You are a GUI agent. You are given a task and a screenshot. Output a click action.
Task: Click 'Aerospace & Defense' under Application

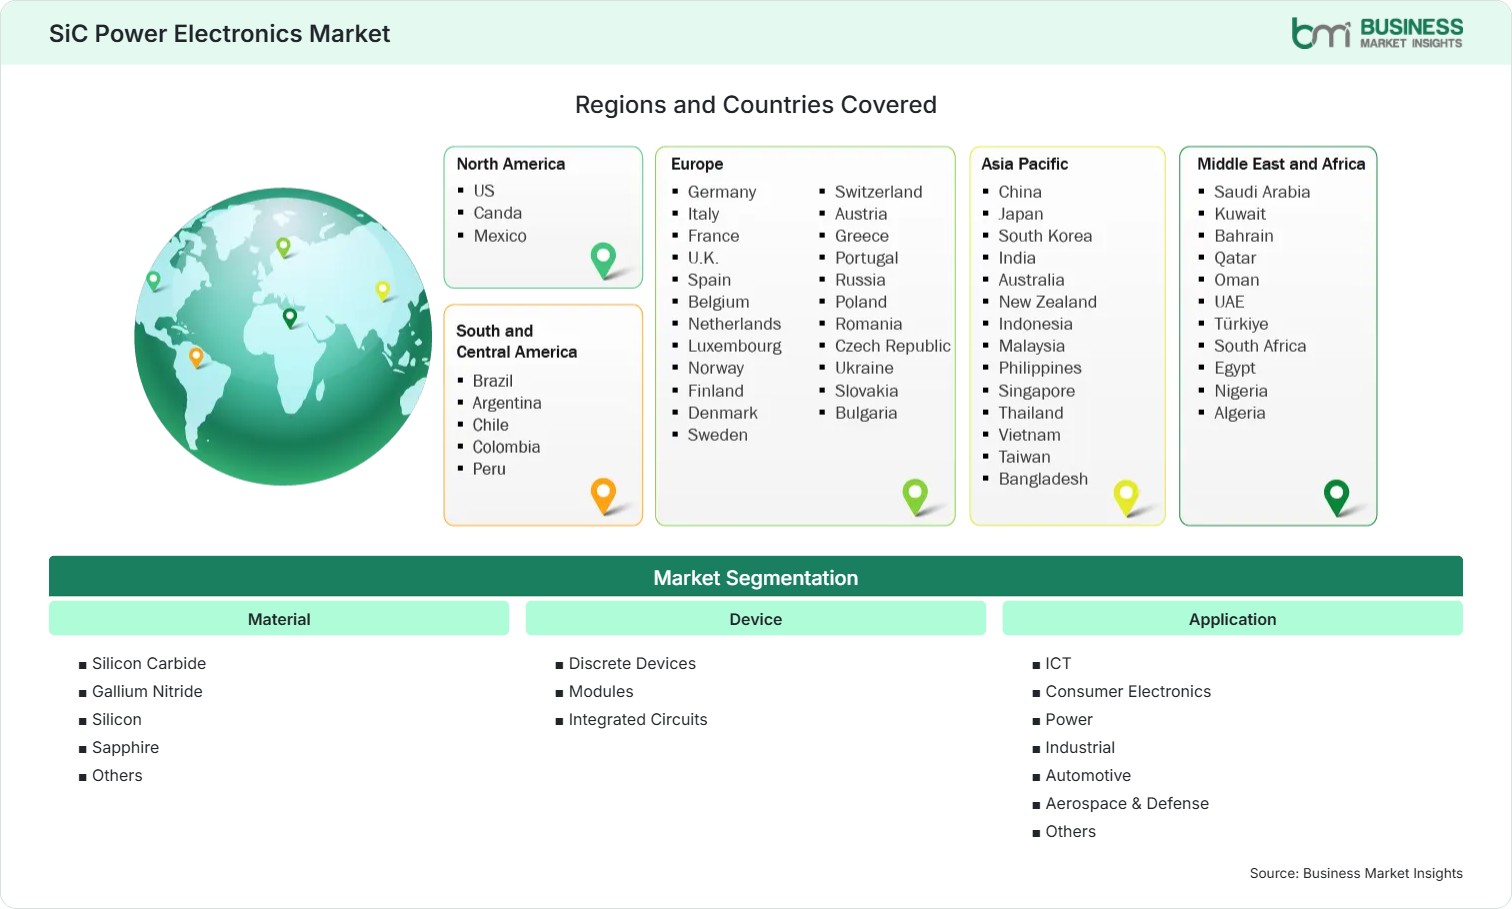click(1127, 803)
